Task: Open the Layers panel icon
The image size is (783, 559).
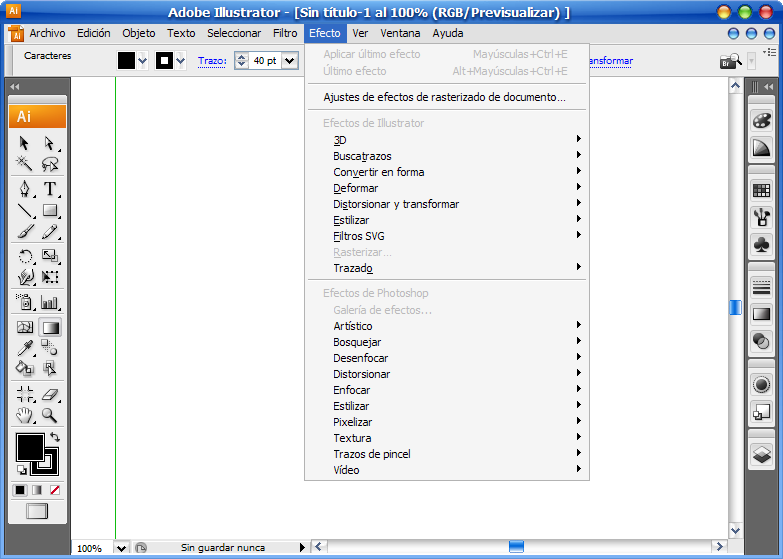Action: 761,454
